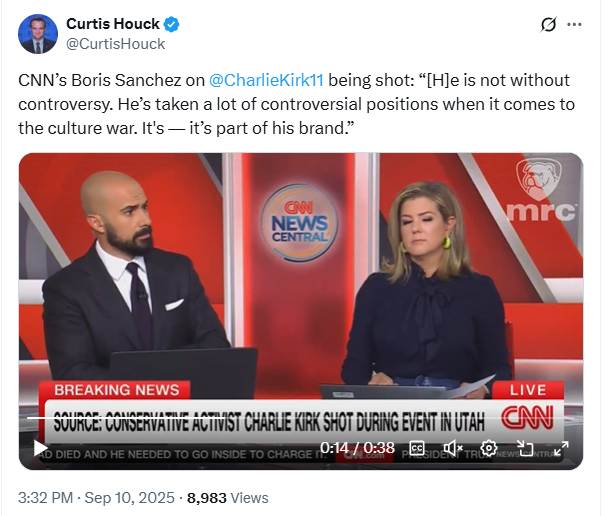Open video settings gear menu

[x=489, y=448]
